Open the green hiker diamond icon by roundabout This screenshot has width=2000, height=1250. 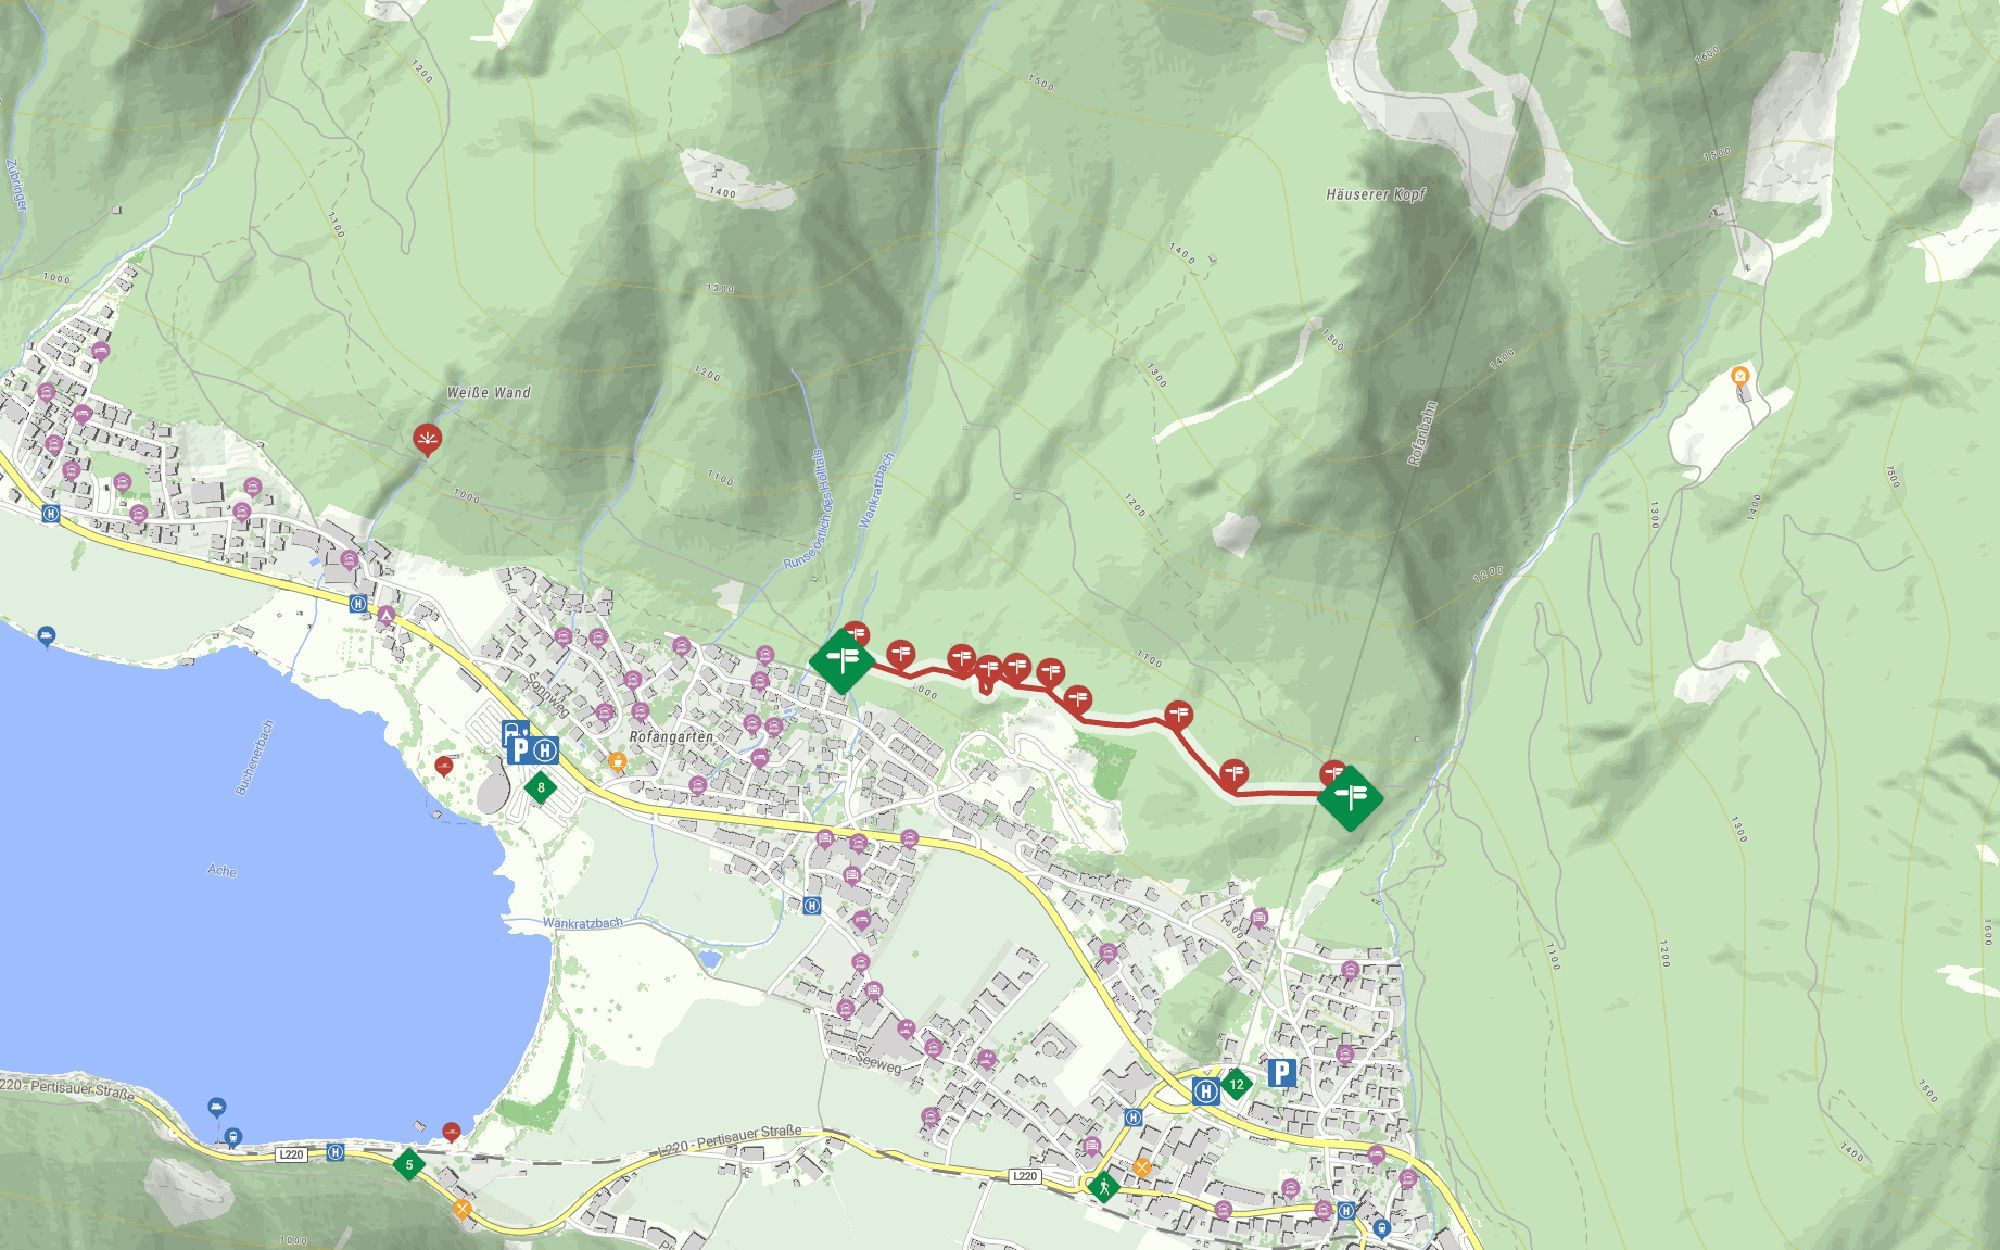1104,1187
